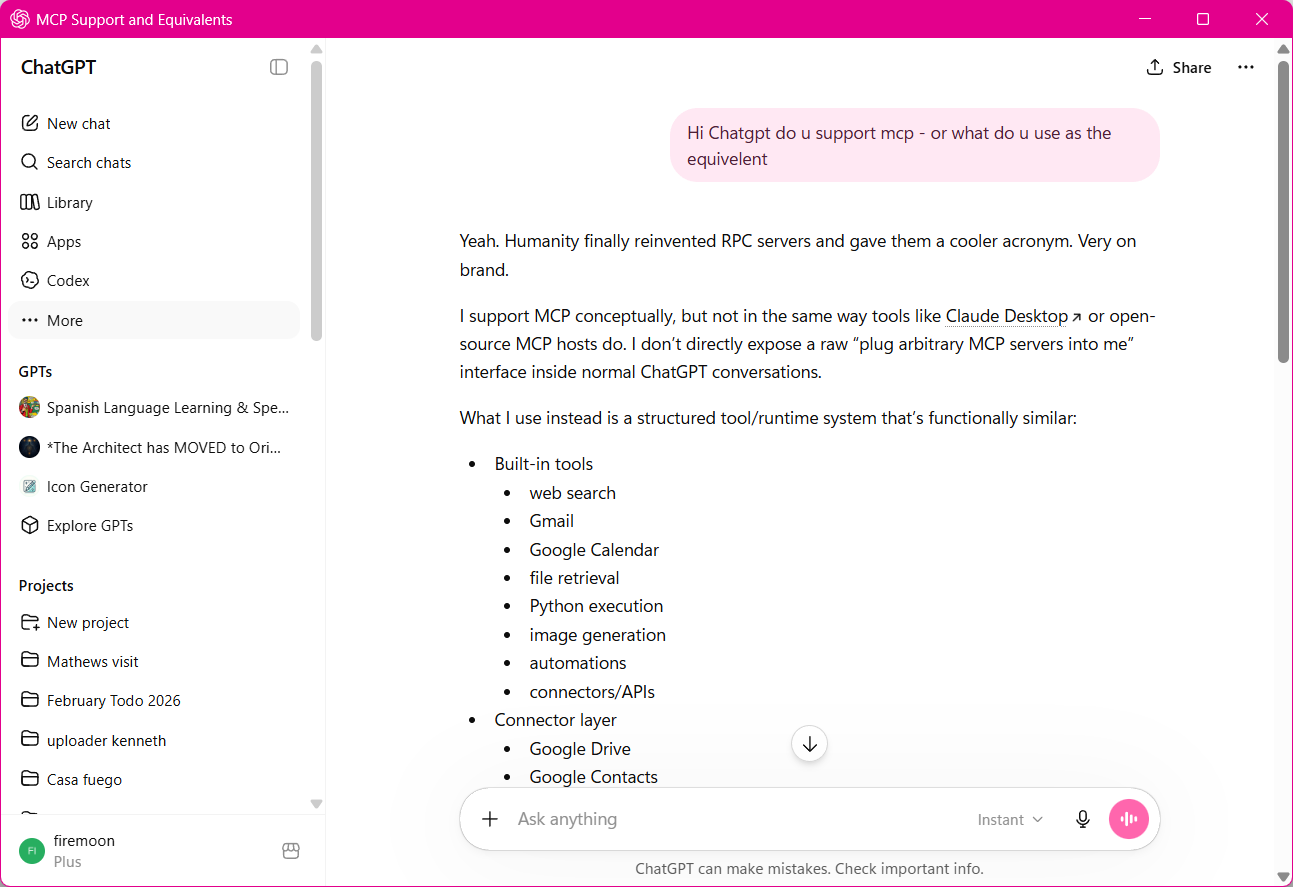This screenshot has width=1293, height=887.
Task: Click the 'image generation' list item
Action: coord(597,635)
